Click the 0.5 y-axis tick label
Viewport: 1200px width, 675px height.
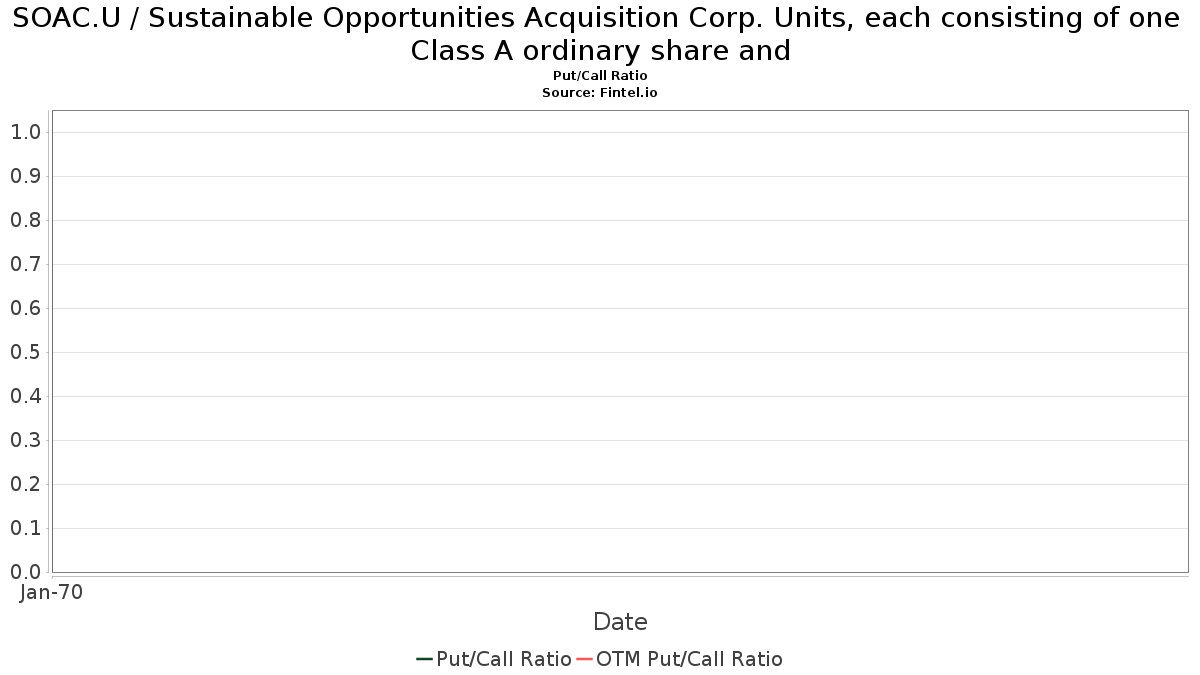25,352
